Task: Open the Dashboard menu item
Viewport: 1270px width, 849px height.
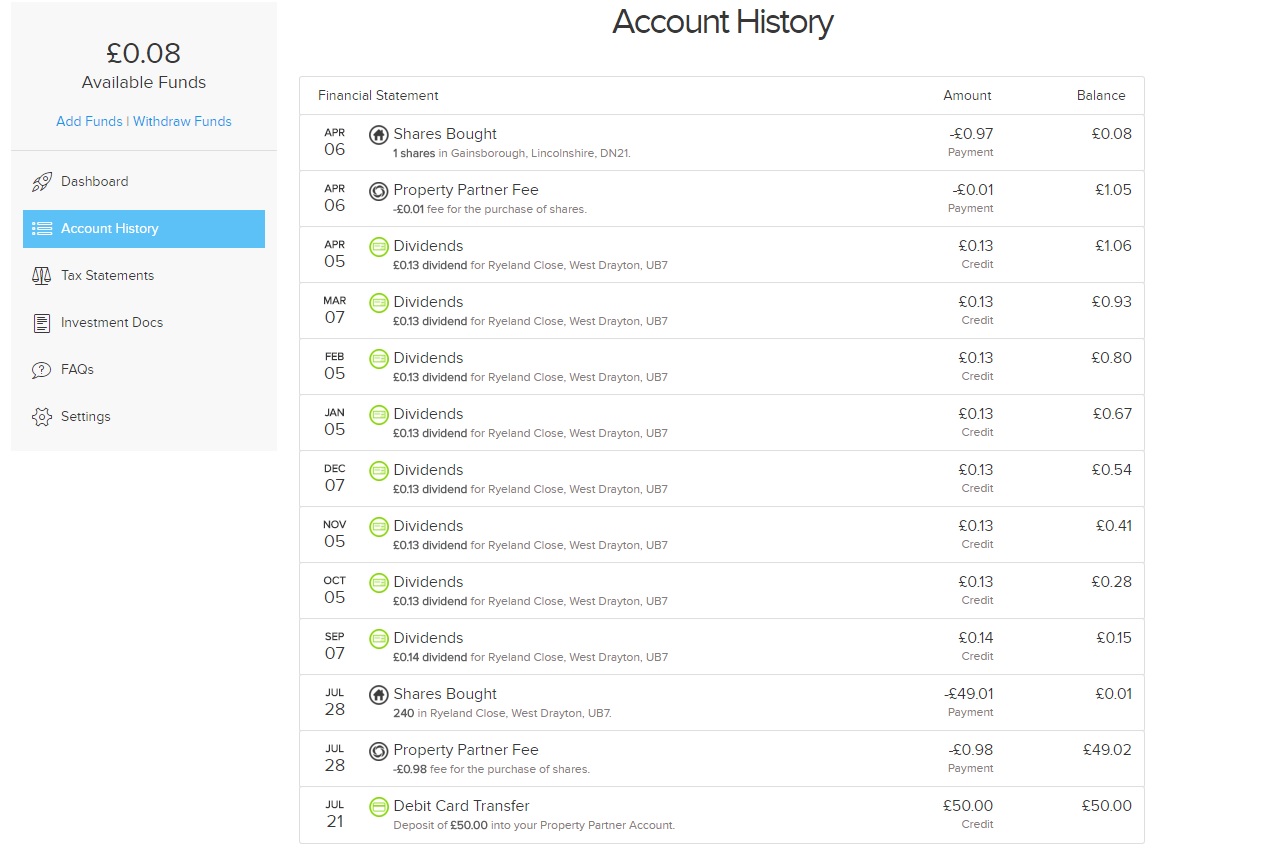Action: pyautogui.click(x=144, y=182)
